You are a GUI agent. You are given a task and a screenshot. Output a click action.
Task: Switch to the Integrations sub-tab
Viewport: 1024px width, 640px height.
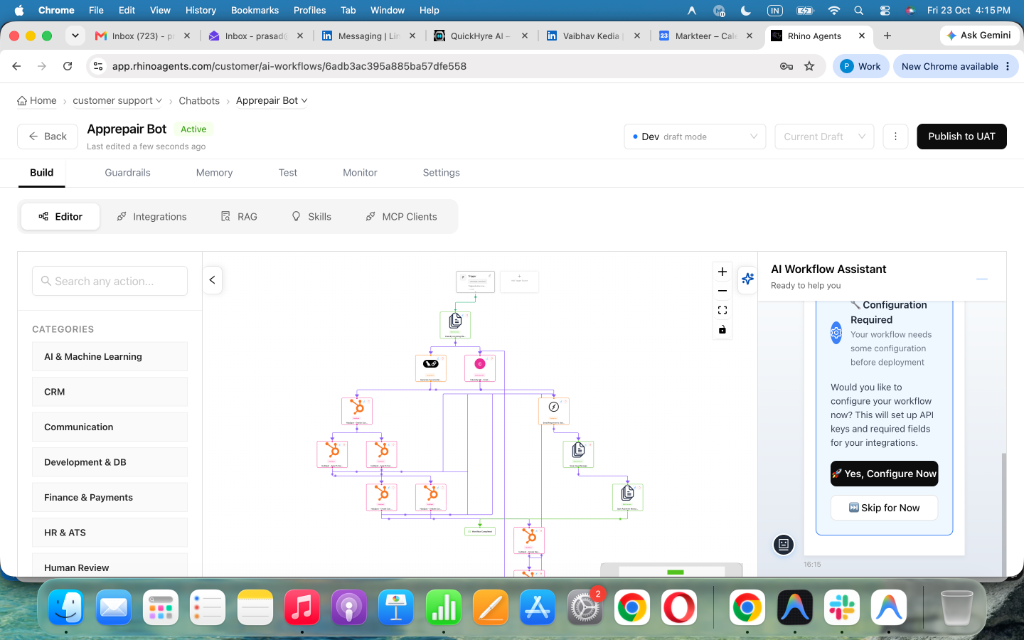152,217
